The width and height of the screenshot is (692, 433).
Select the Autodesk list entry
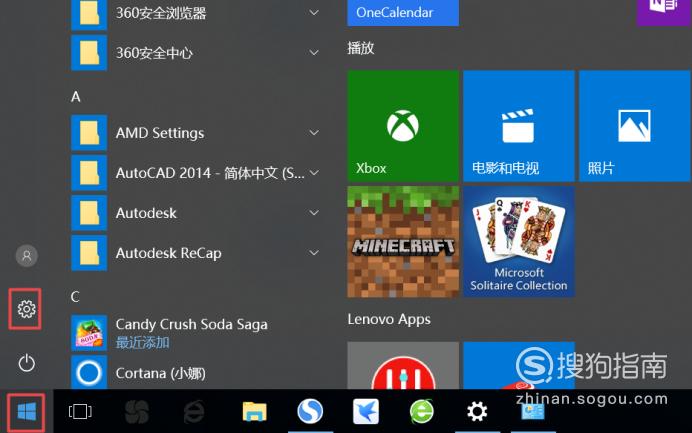click(196, 213)
